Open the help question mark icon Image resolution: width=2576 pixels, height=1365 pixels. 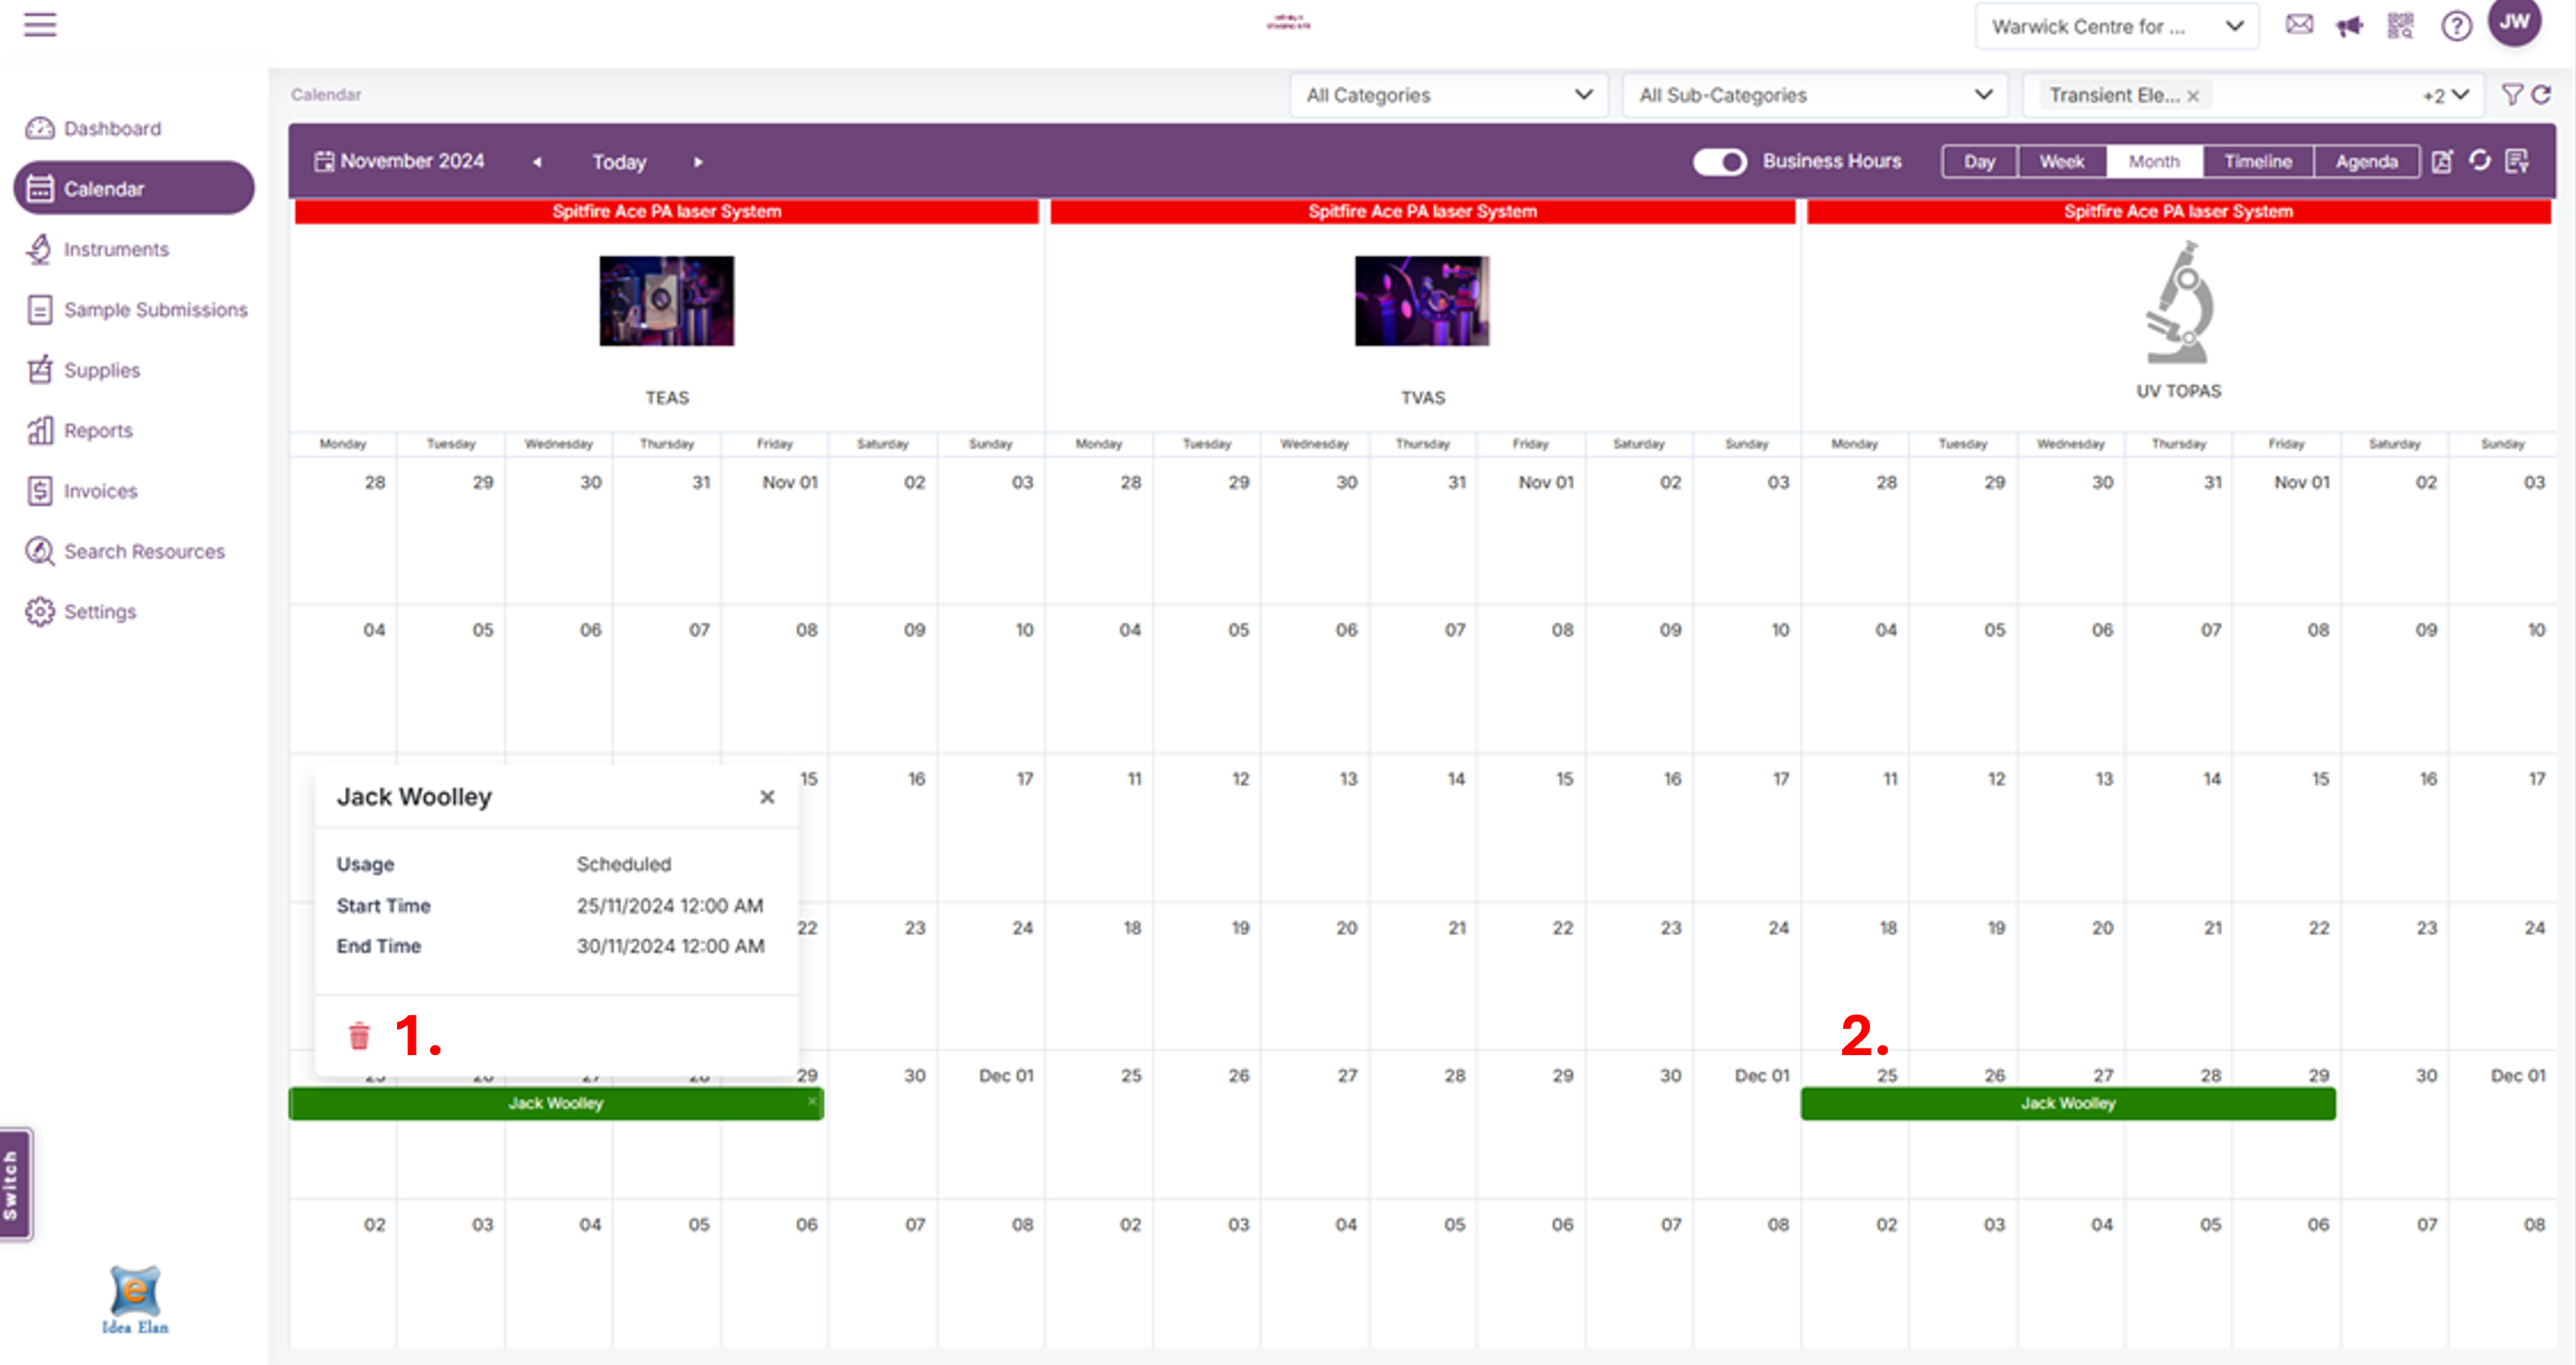click(x=2456, y=26)
